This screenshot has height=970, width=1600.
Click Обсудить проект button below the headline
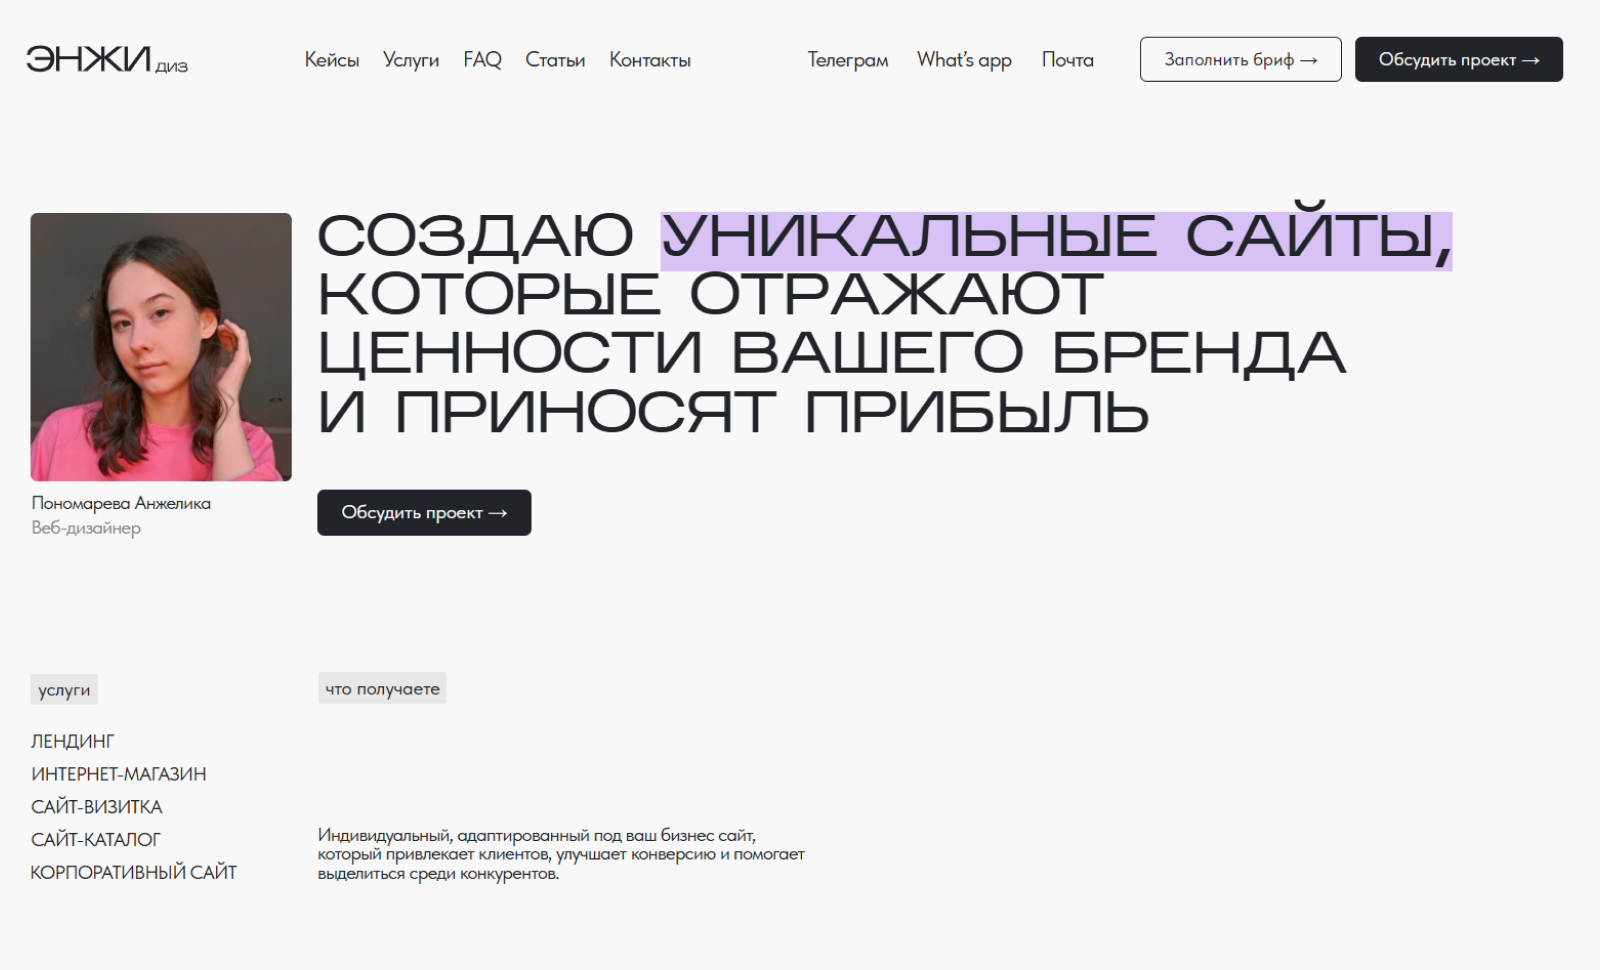coord(424,513)
